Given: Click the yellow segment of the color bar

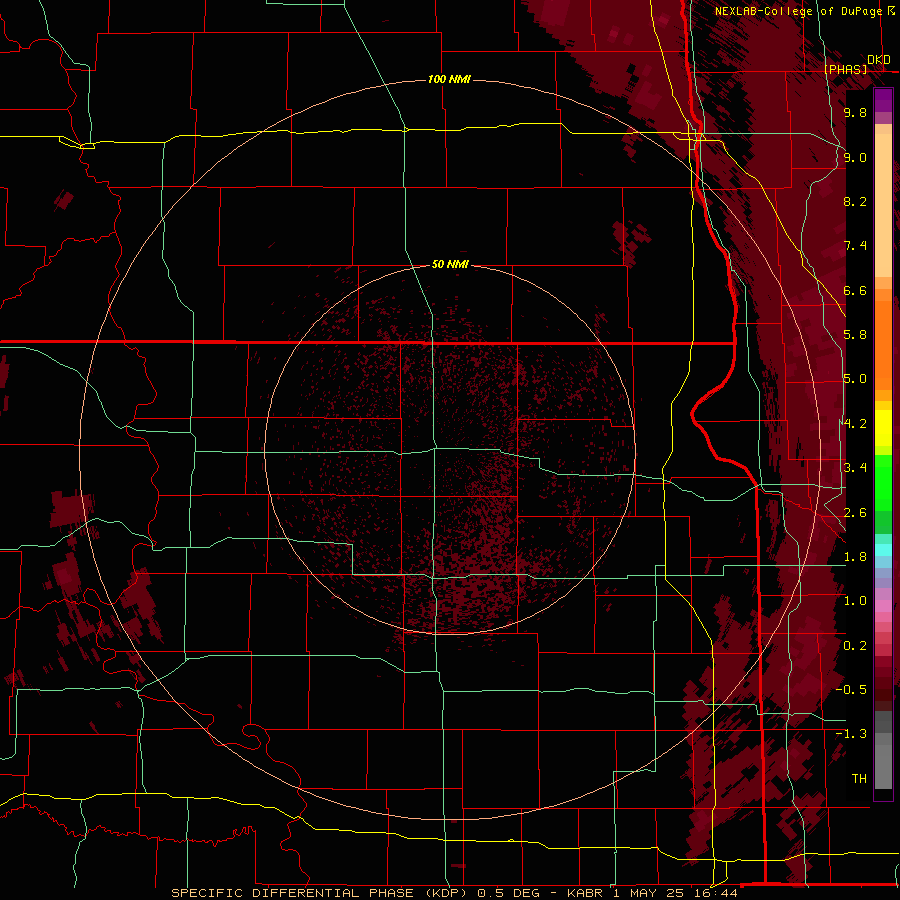Looking at the screenshot, I should 883,428.
